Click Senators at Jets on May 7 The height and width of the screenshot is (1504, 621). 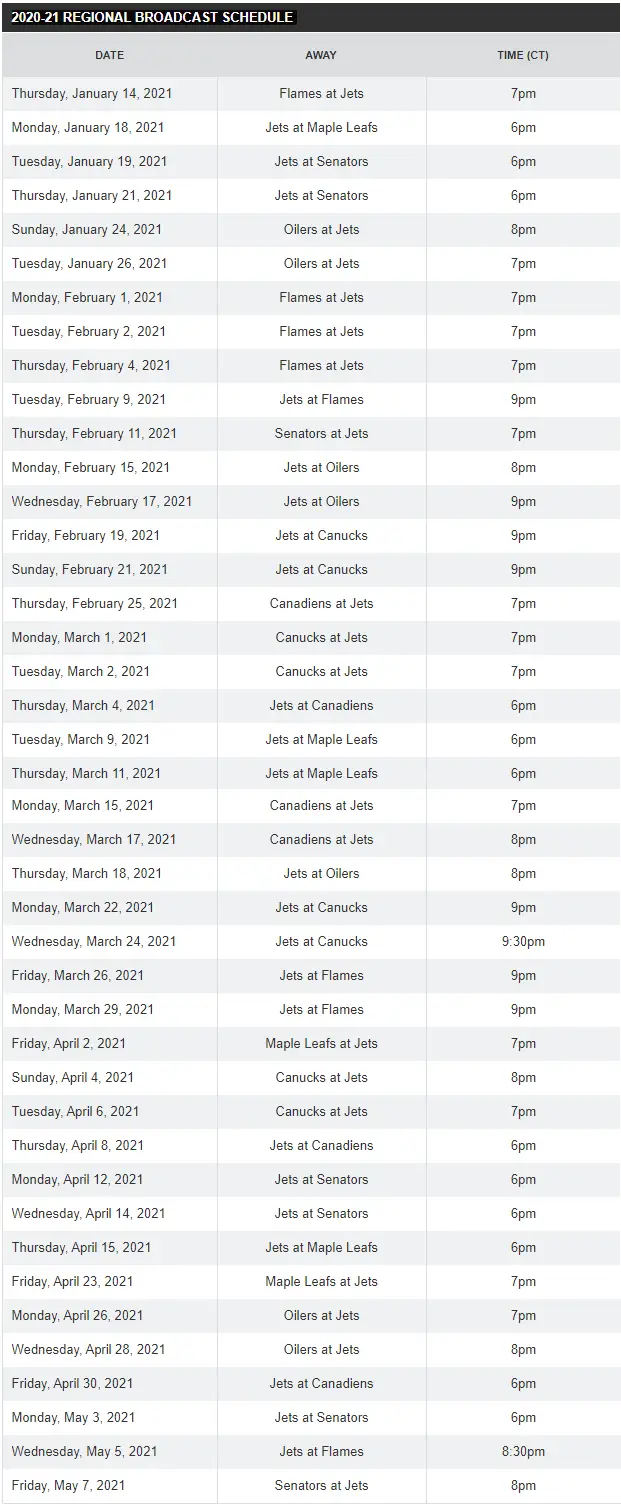click(321, 1485)
